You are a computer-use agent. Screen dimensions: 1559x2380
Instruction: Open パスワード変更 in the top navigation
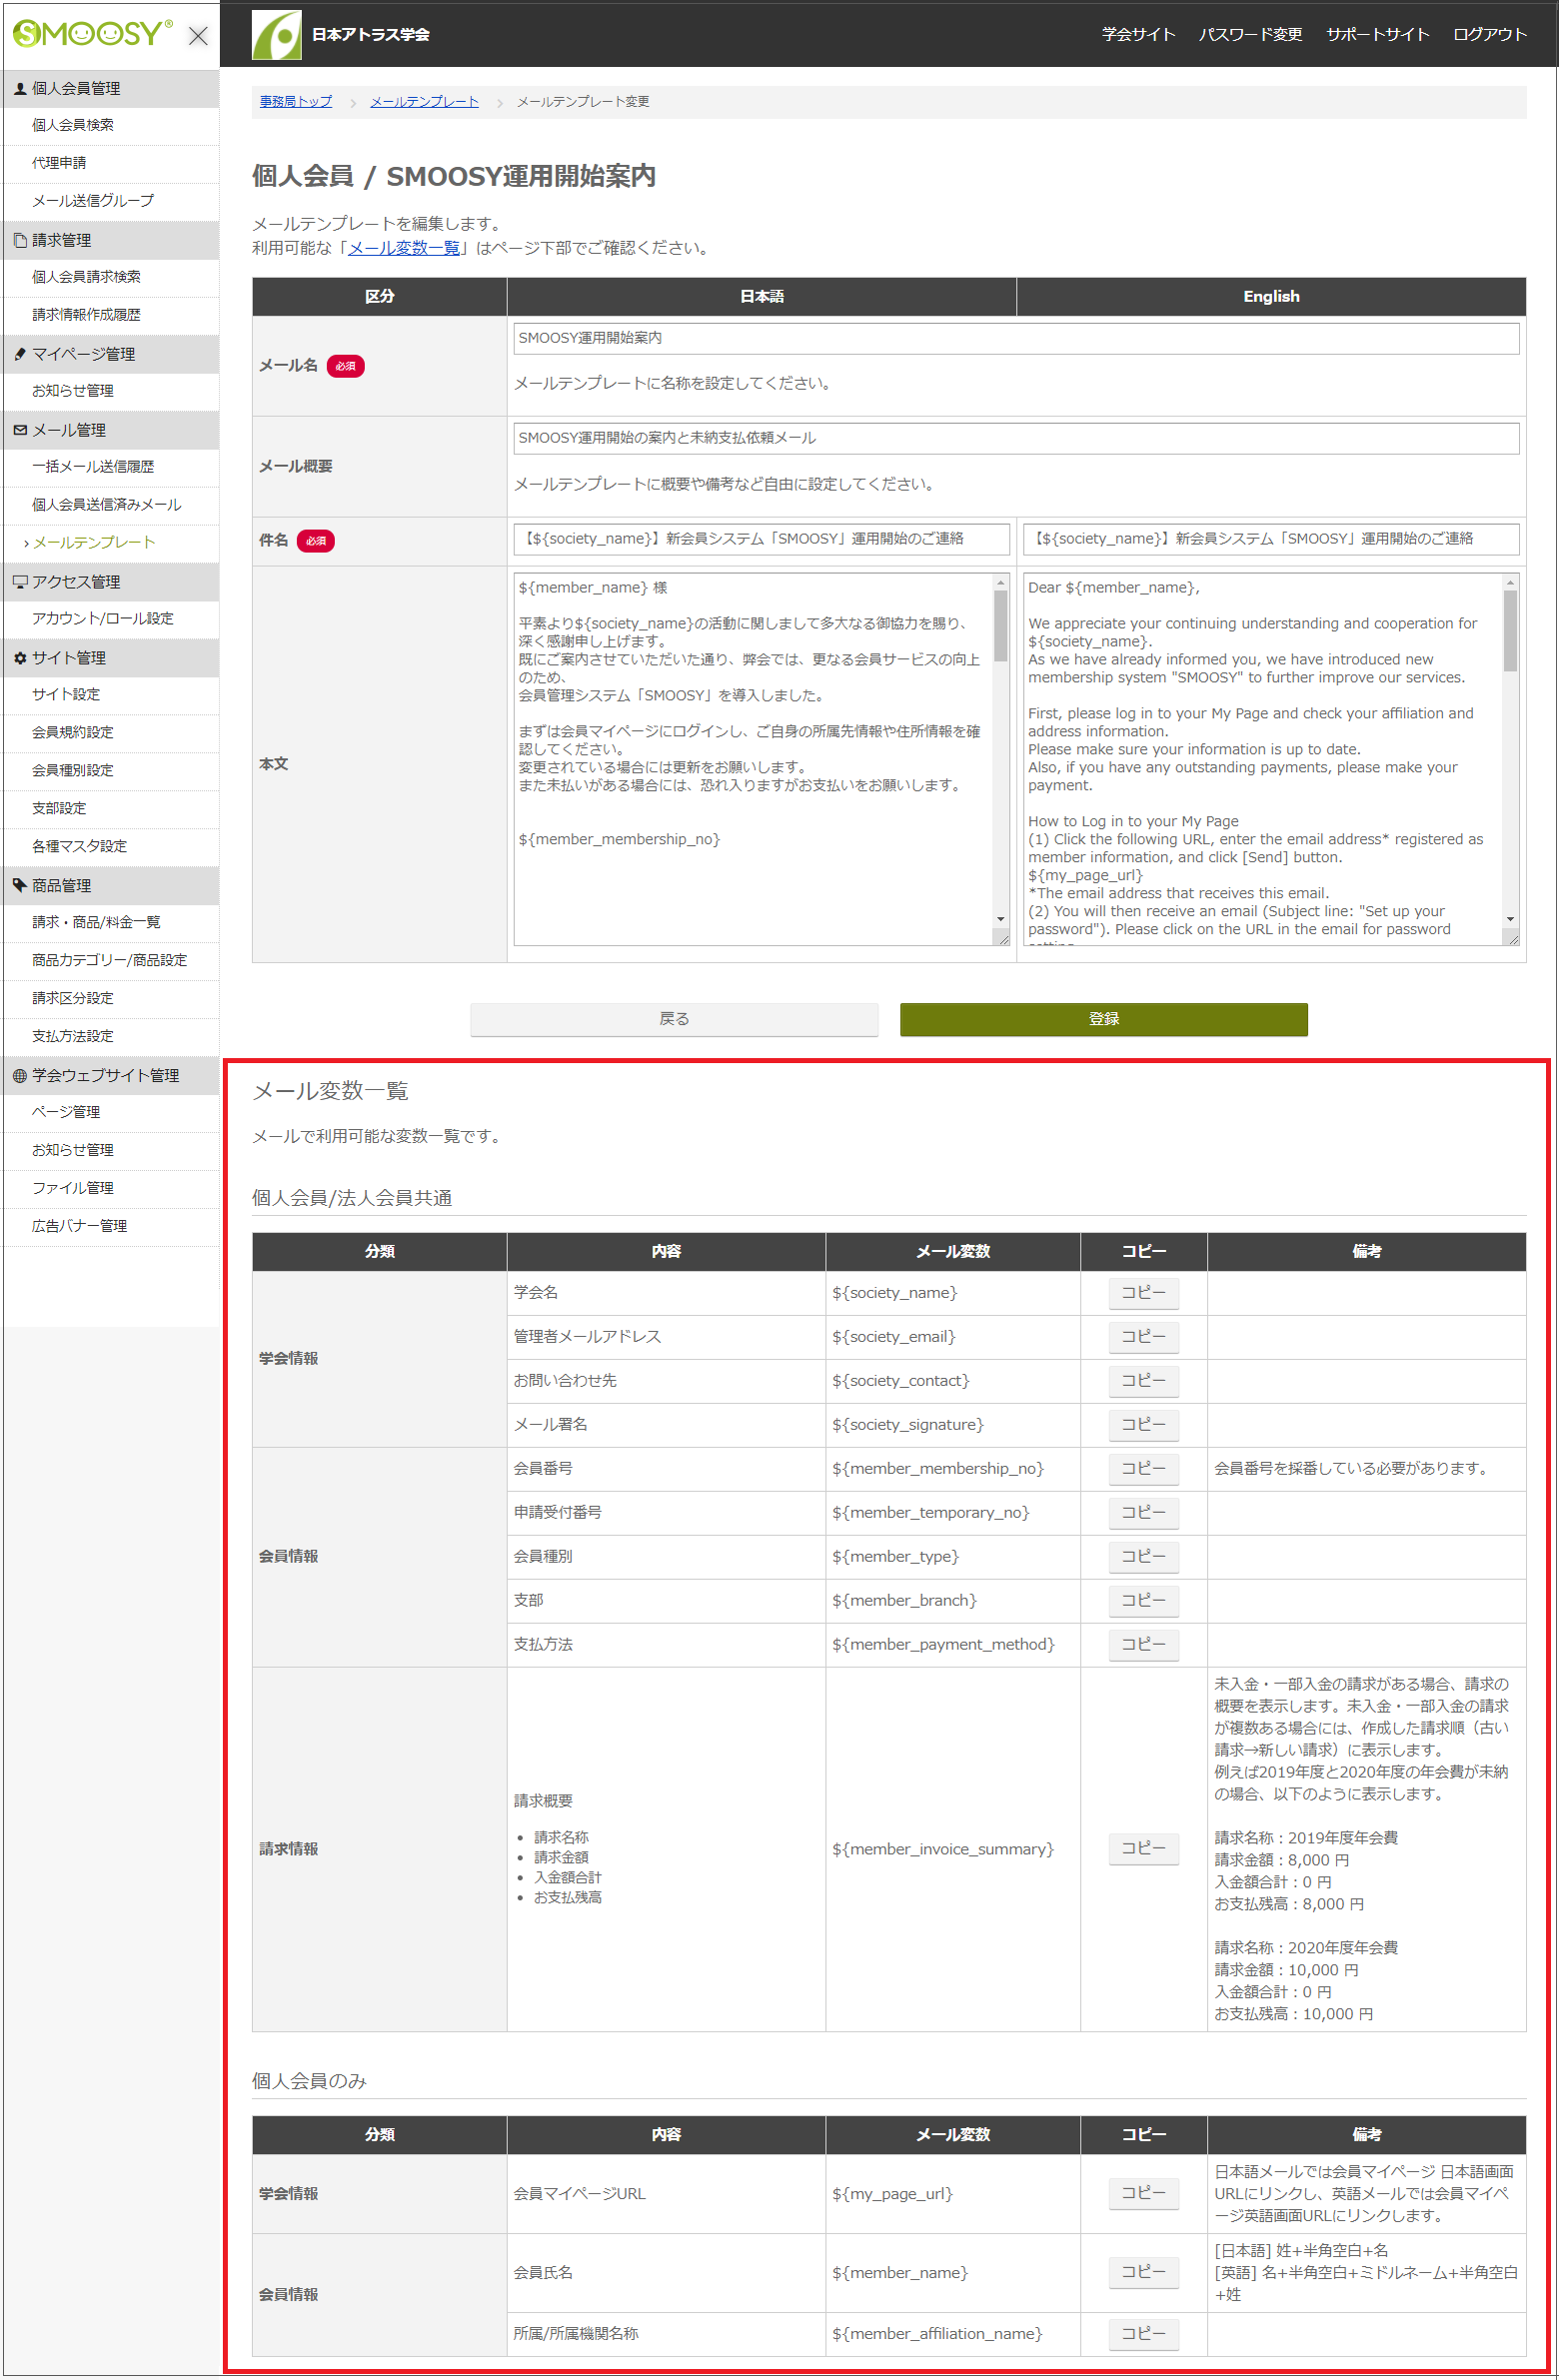pos(1250,34)
